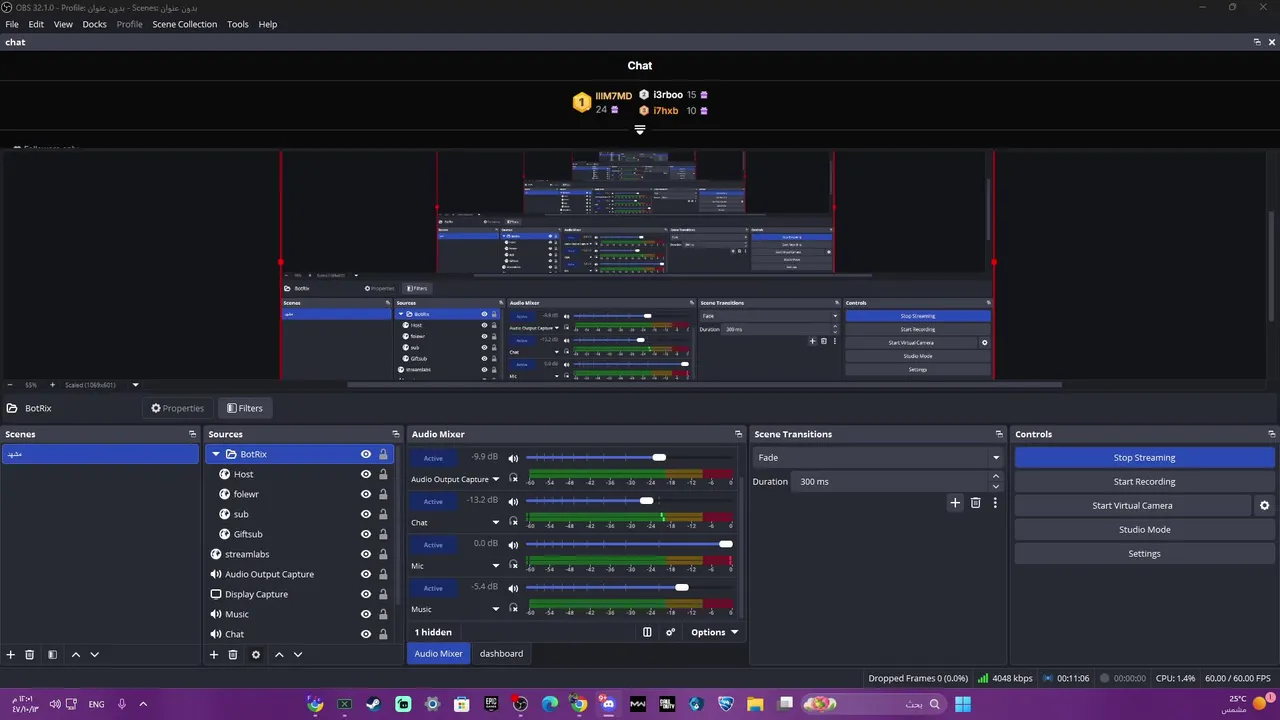Click Stop Streaming button

tap(1144, 458)
